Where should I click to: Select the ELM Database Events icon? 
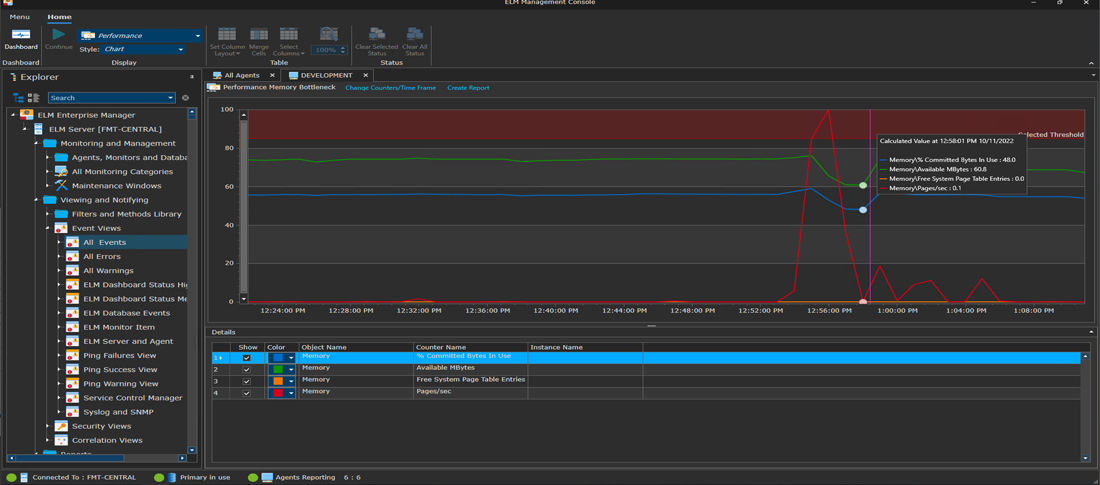coord(72,313)
